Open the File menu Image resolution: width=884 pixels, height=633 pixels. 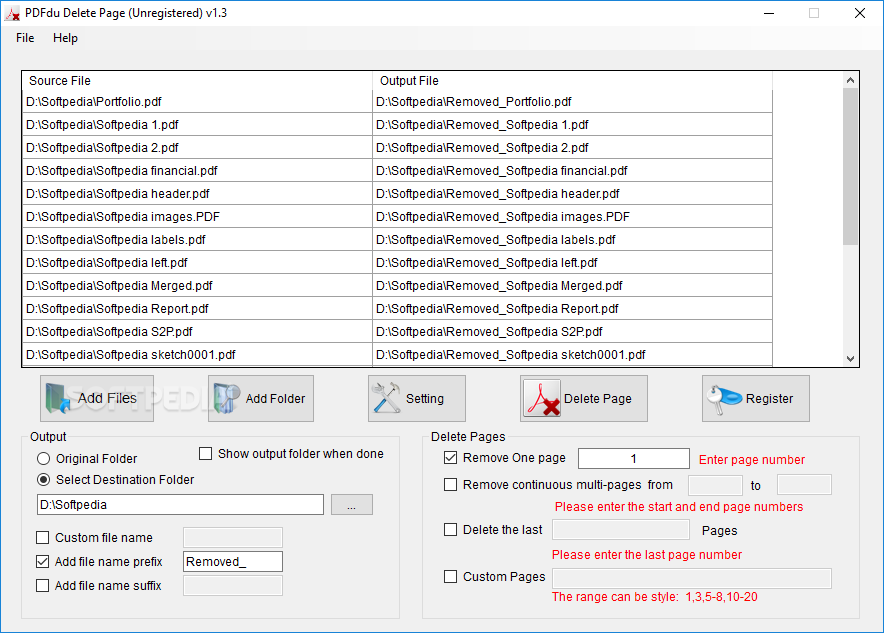pyautogui.click(x=25, y=38)
